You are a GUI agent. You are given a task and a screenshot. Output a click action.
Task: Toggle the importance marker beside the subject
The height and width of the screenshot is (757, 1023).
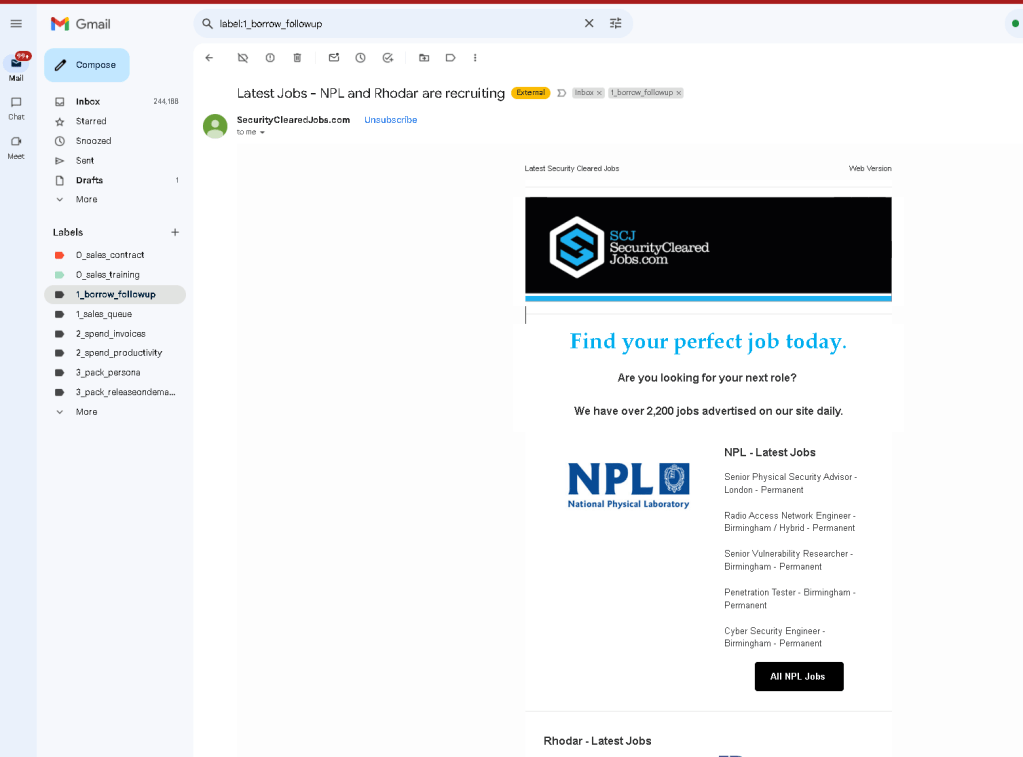pyautogui.click(x=561, y=93)
